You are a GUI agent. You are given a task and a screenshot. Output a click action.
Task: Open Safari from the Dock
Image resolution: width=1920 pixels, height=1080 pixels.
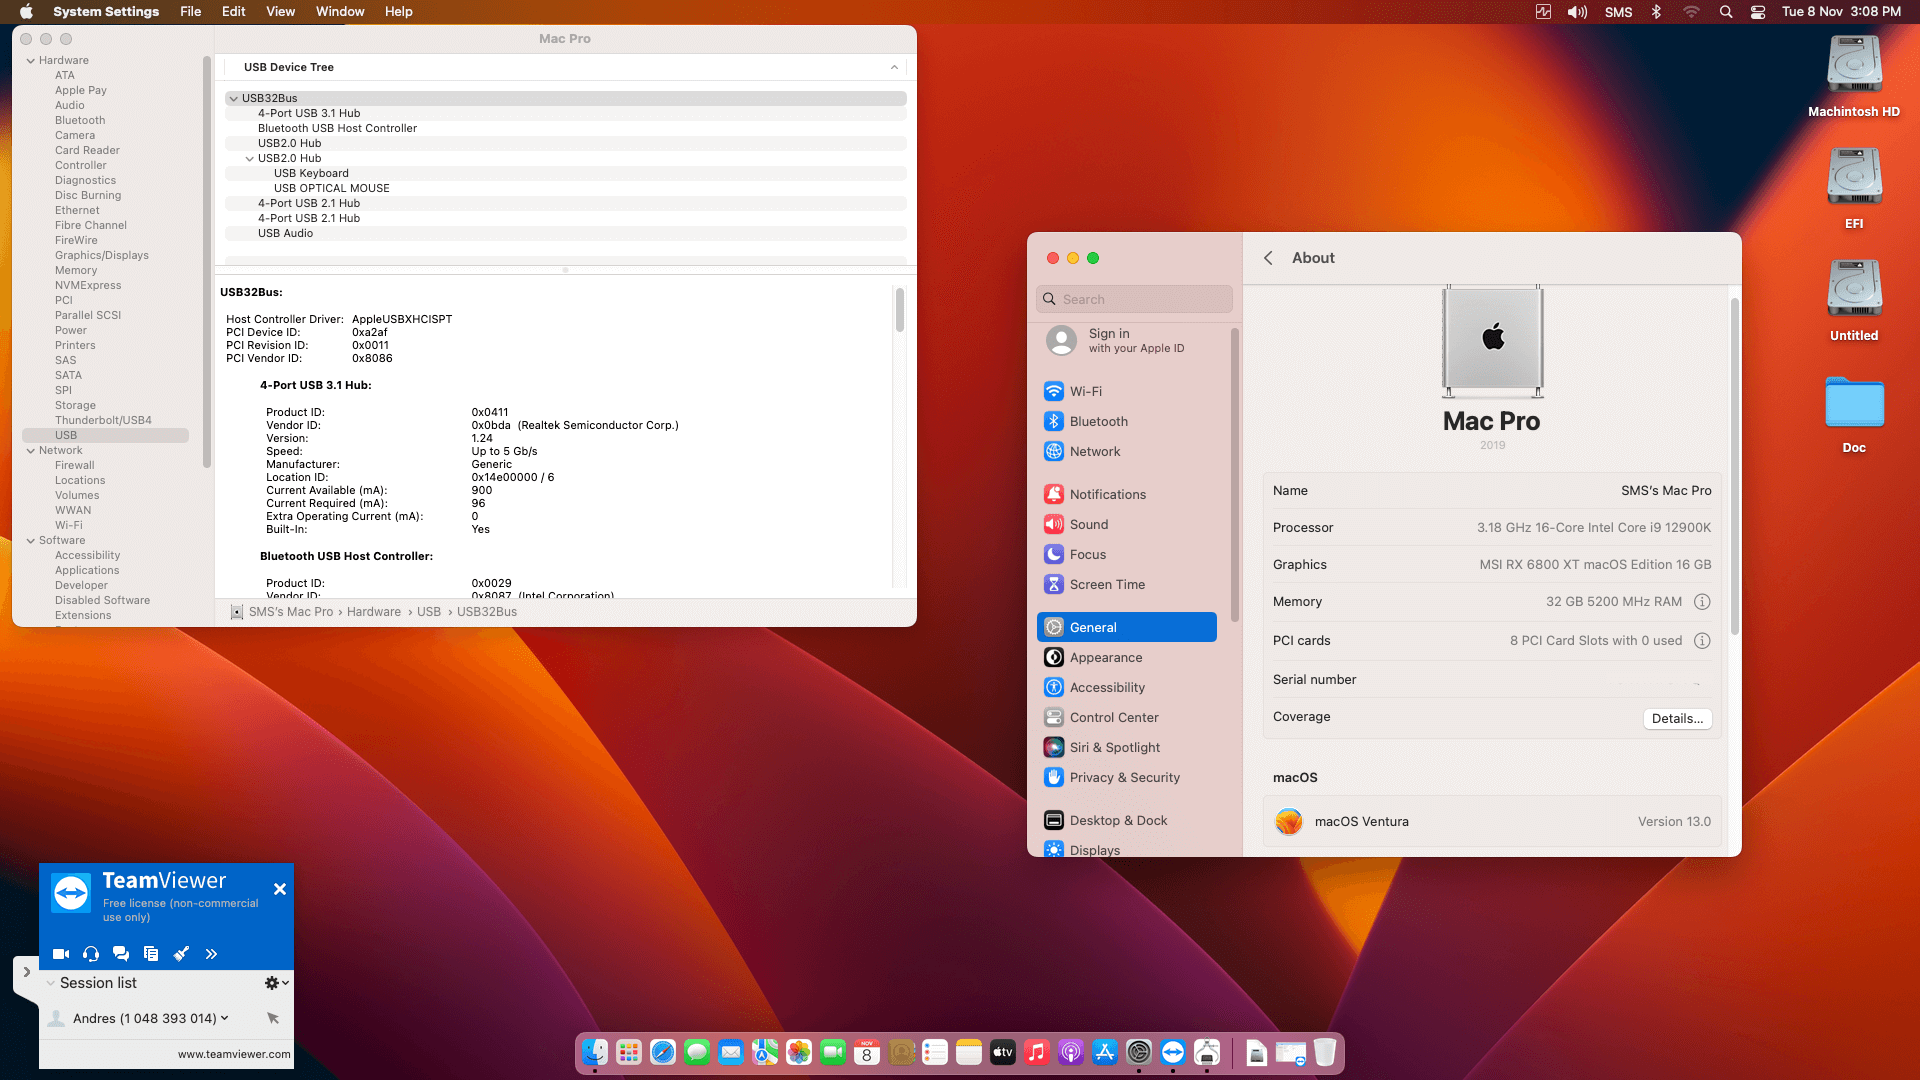663,1052
